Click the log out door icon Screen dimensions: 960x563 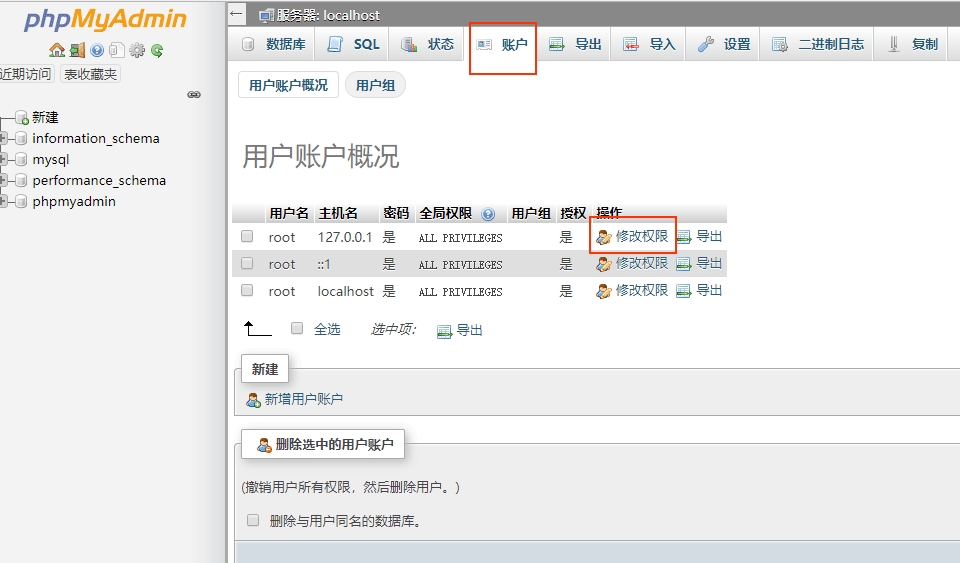pyautogui.click(x=77, y=50)
